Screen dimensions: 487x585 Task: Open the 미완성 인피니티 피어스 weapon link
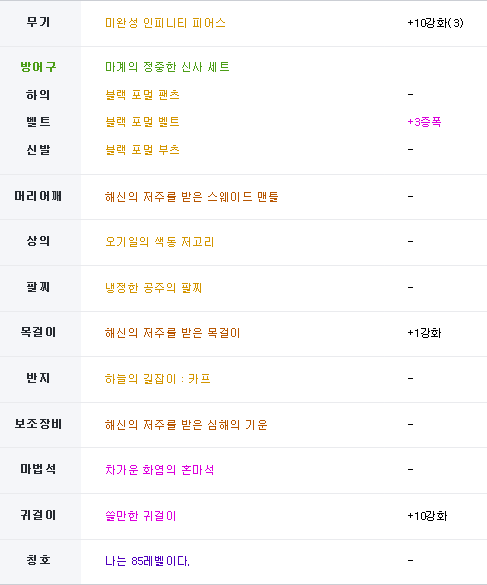point(165,23)
